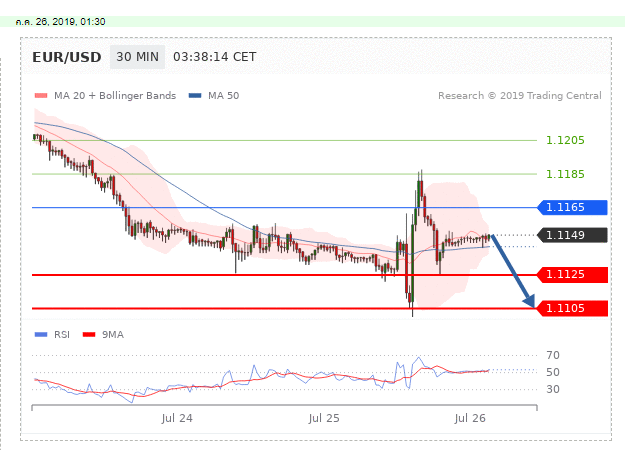Click the 03:38:14 CET timestamp
The image size is (625, 450).
pos(214,57)
